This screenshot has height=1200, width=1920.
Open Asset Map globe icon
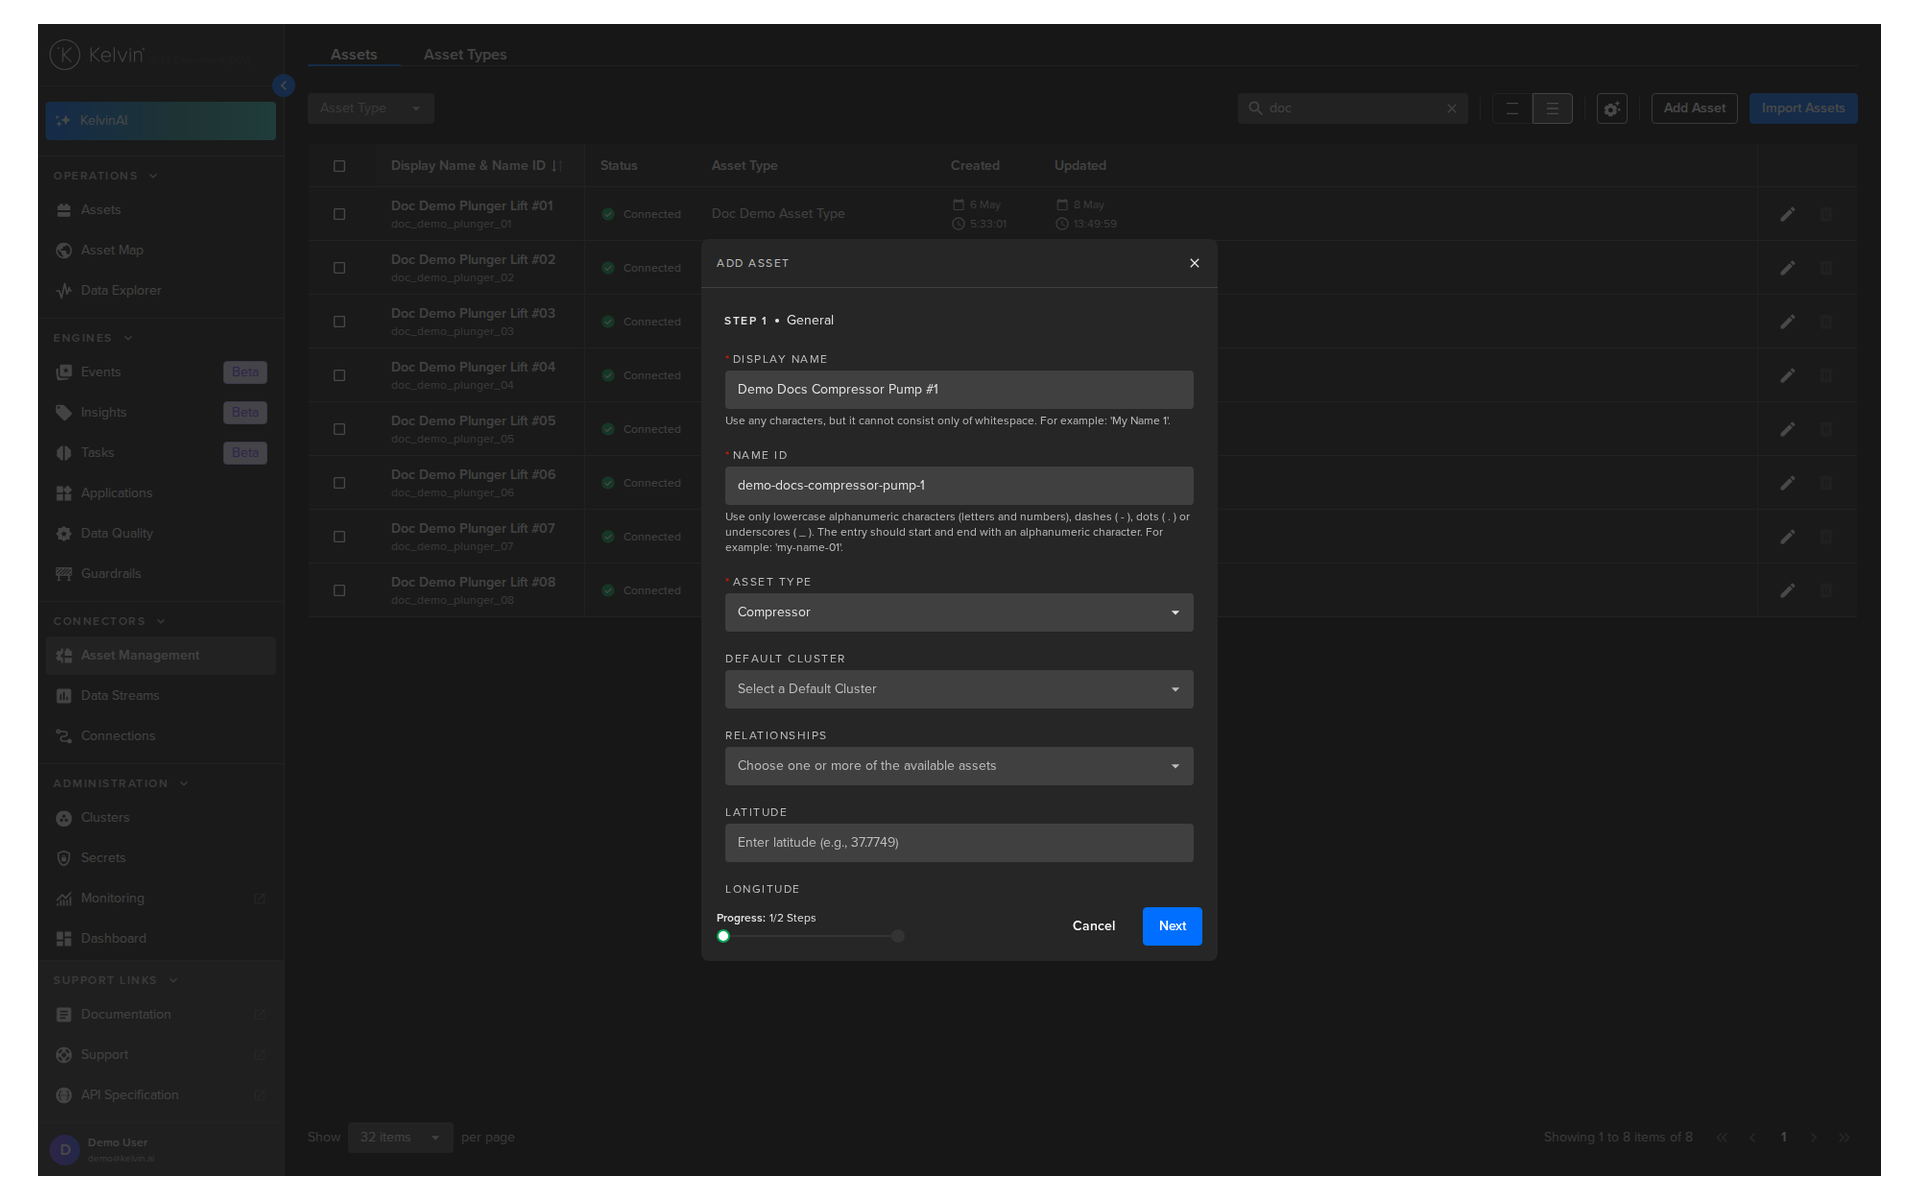tap(64, 250)
